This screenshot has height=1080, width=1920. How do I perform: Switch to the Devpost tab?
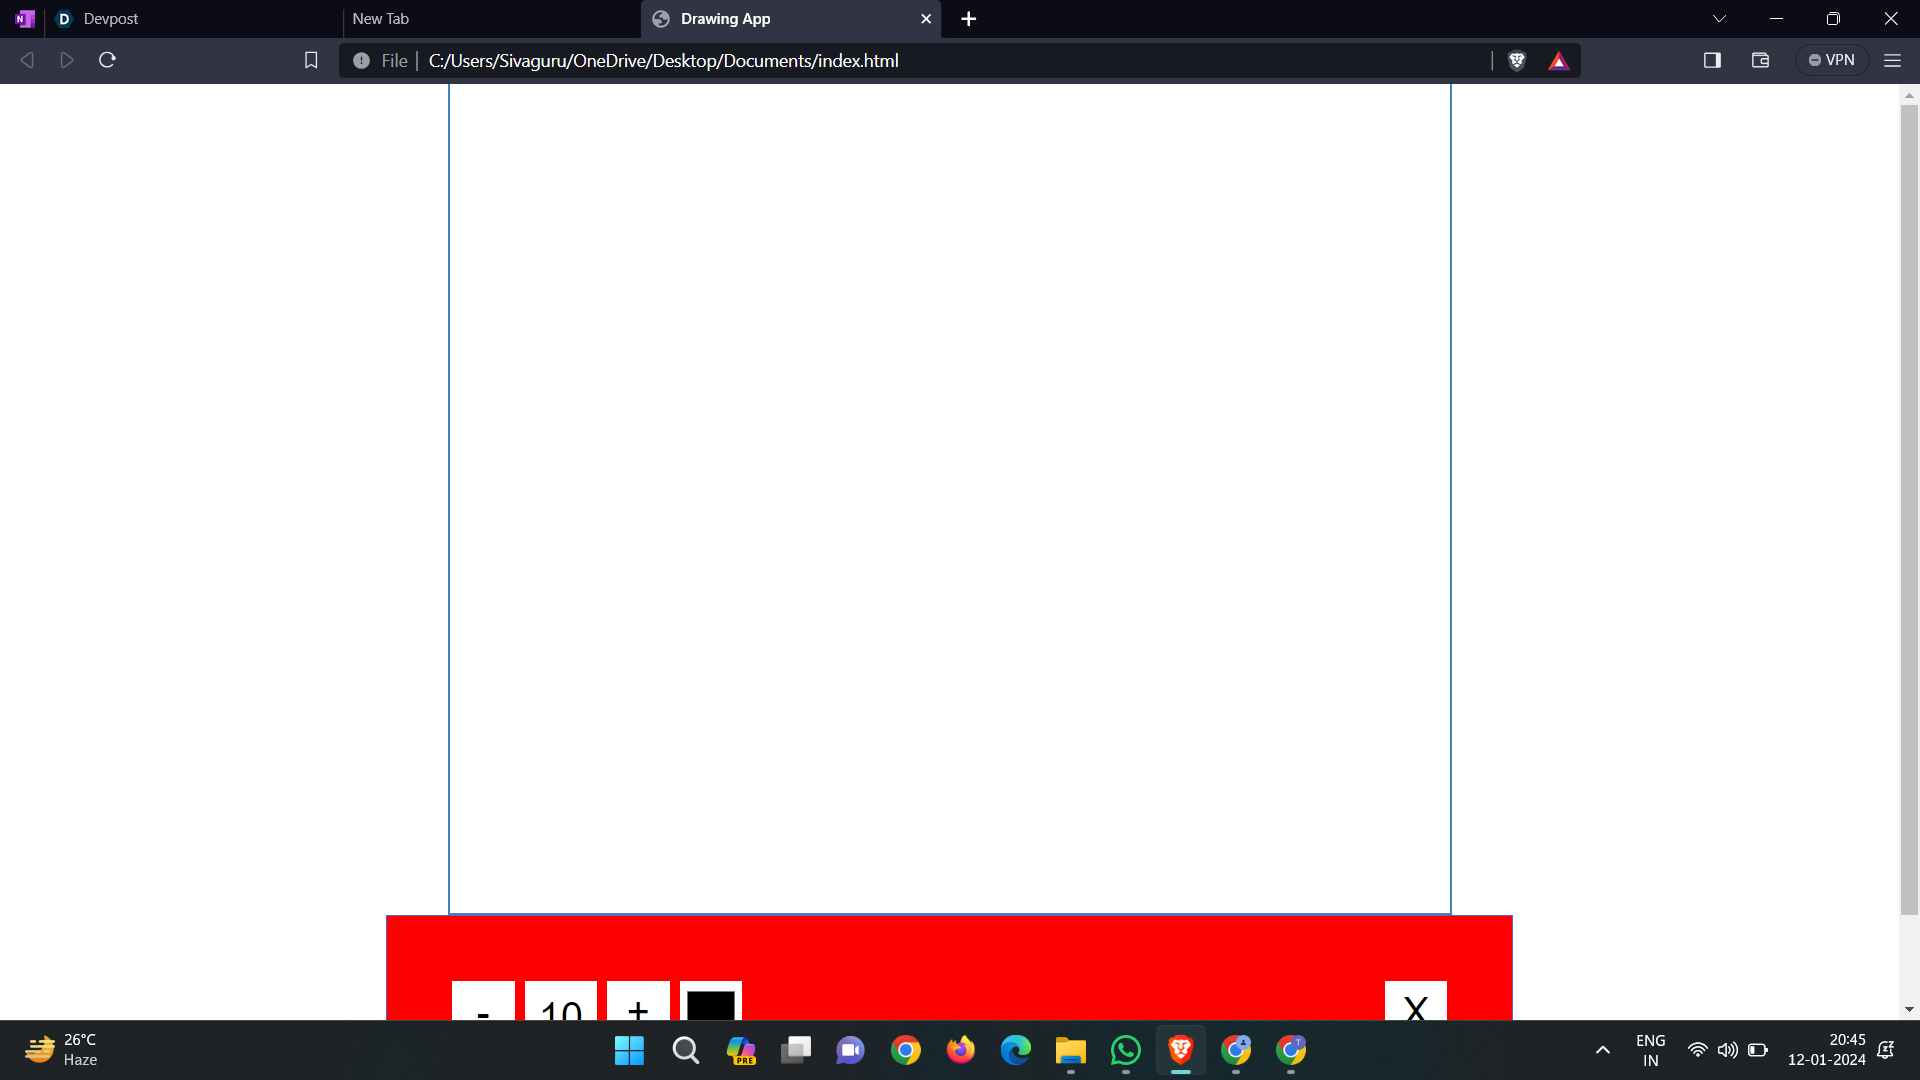tap(110, 19)
